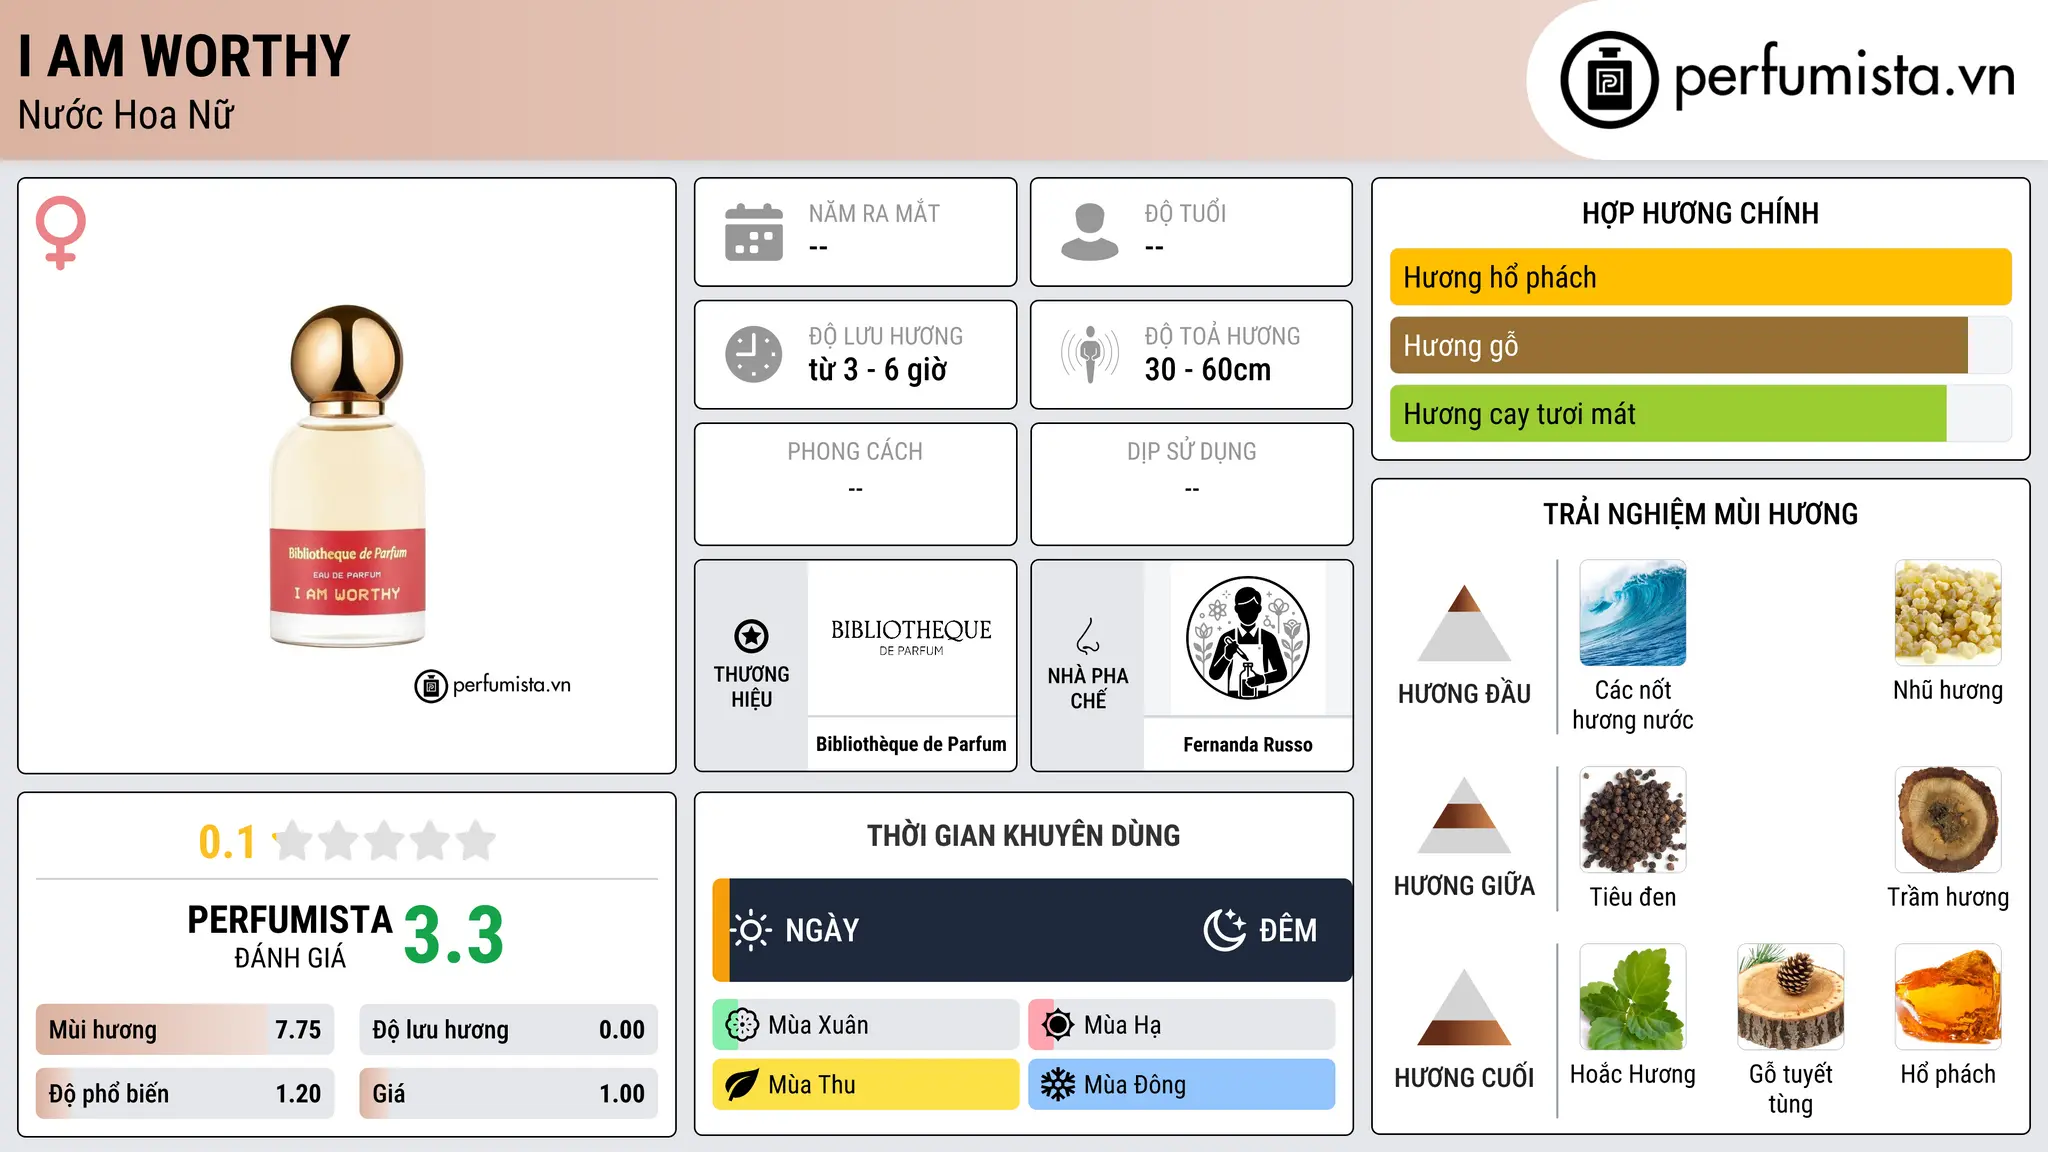Image resolution: width=2048 pixels, height=1152 pixels.
Task: Click the nose icon above Nhà pha chế
Action: (1088, 636)
